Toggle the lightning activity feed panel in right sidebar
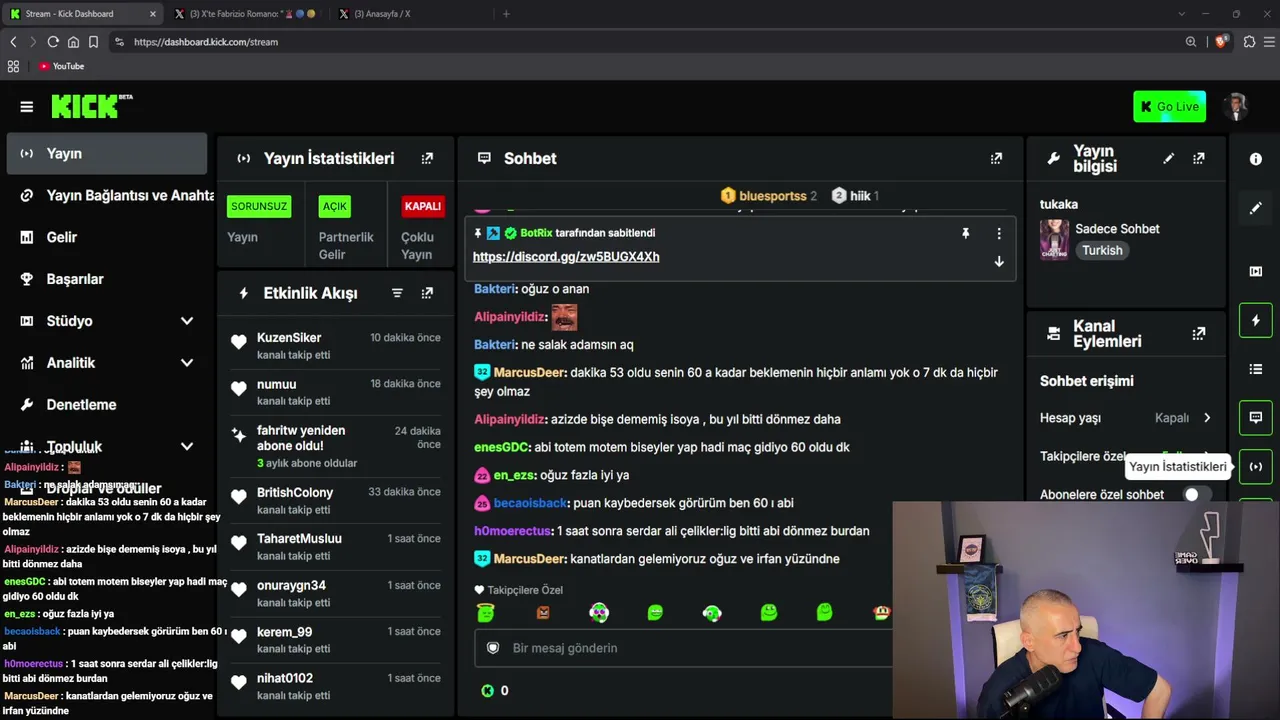This screenshot has height=720, width=1280. pos(1256,320)
